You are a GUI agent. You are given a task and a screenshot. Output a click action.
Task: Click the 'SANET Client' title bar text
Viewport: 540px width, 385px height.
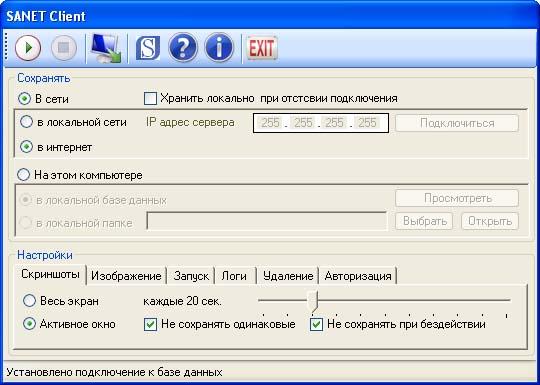click(x=46, y=16)
